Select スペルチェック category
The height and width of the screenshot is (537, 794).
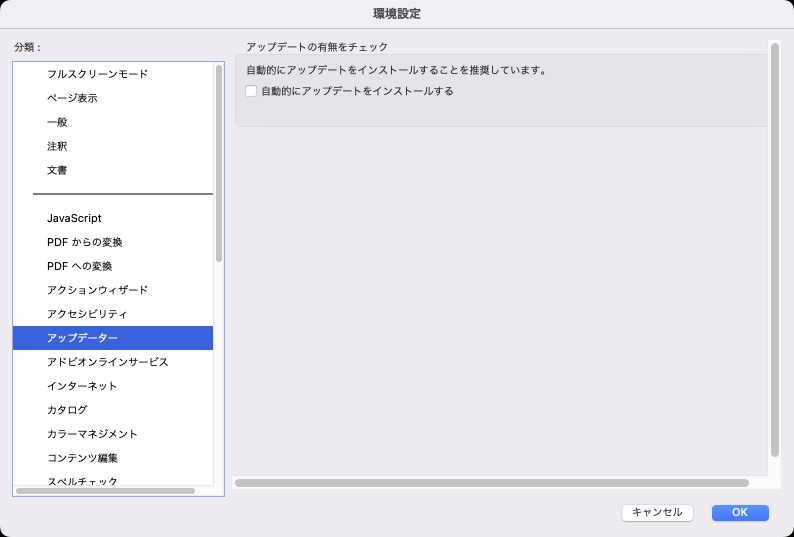point(112,480)
